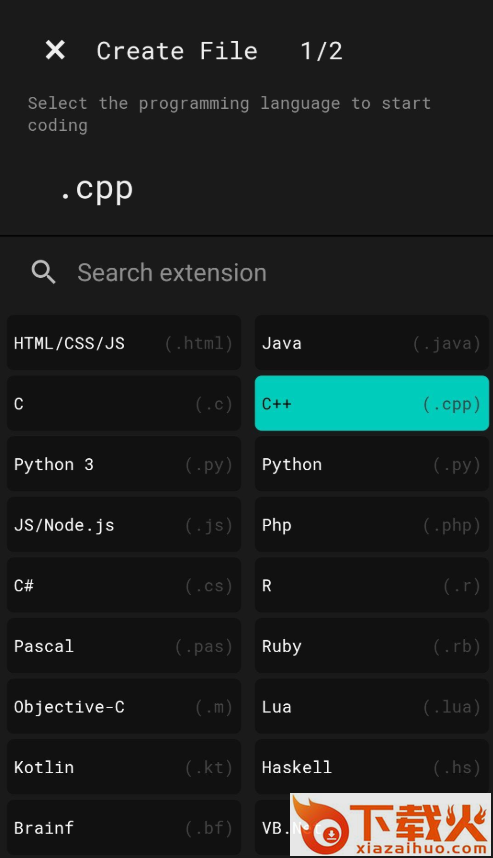Choose Python 3 language tile

[x=124, y=464]
